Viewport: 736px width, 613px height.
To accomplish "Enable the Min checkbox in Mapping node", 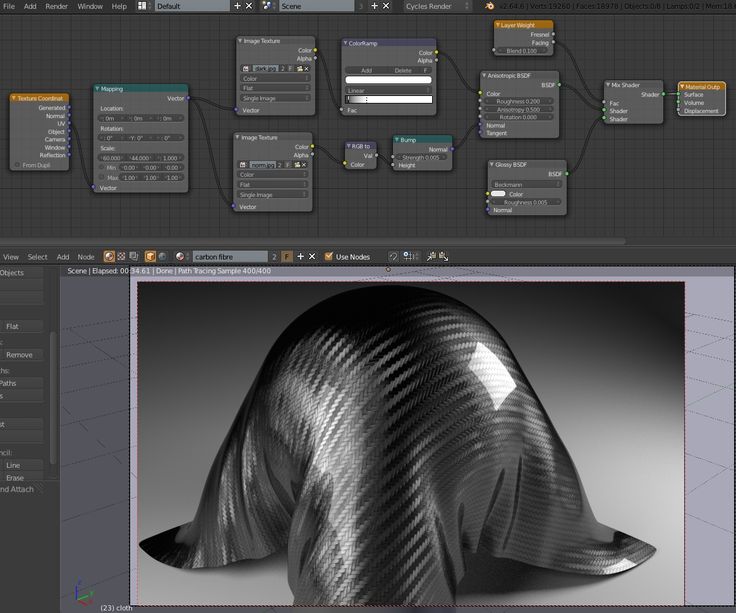I will (103, 168).
